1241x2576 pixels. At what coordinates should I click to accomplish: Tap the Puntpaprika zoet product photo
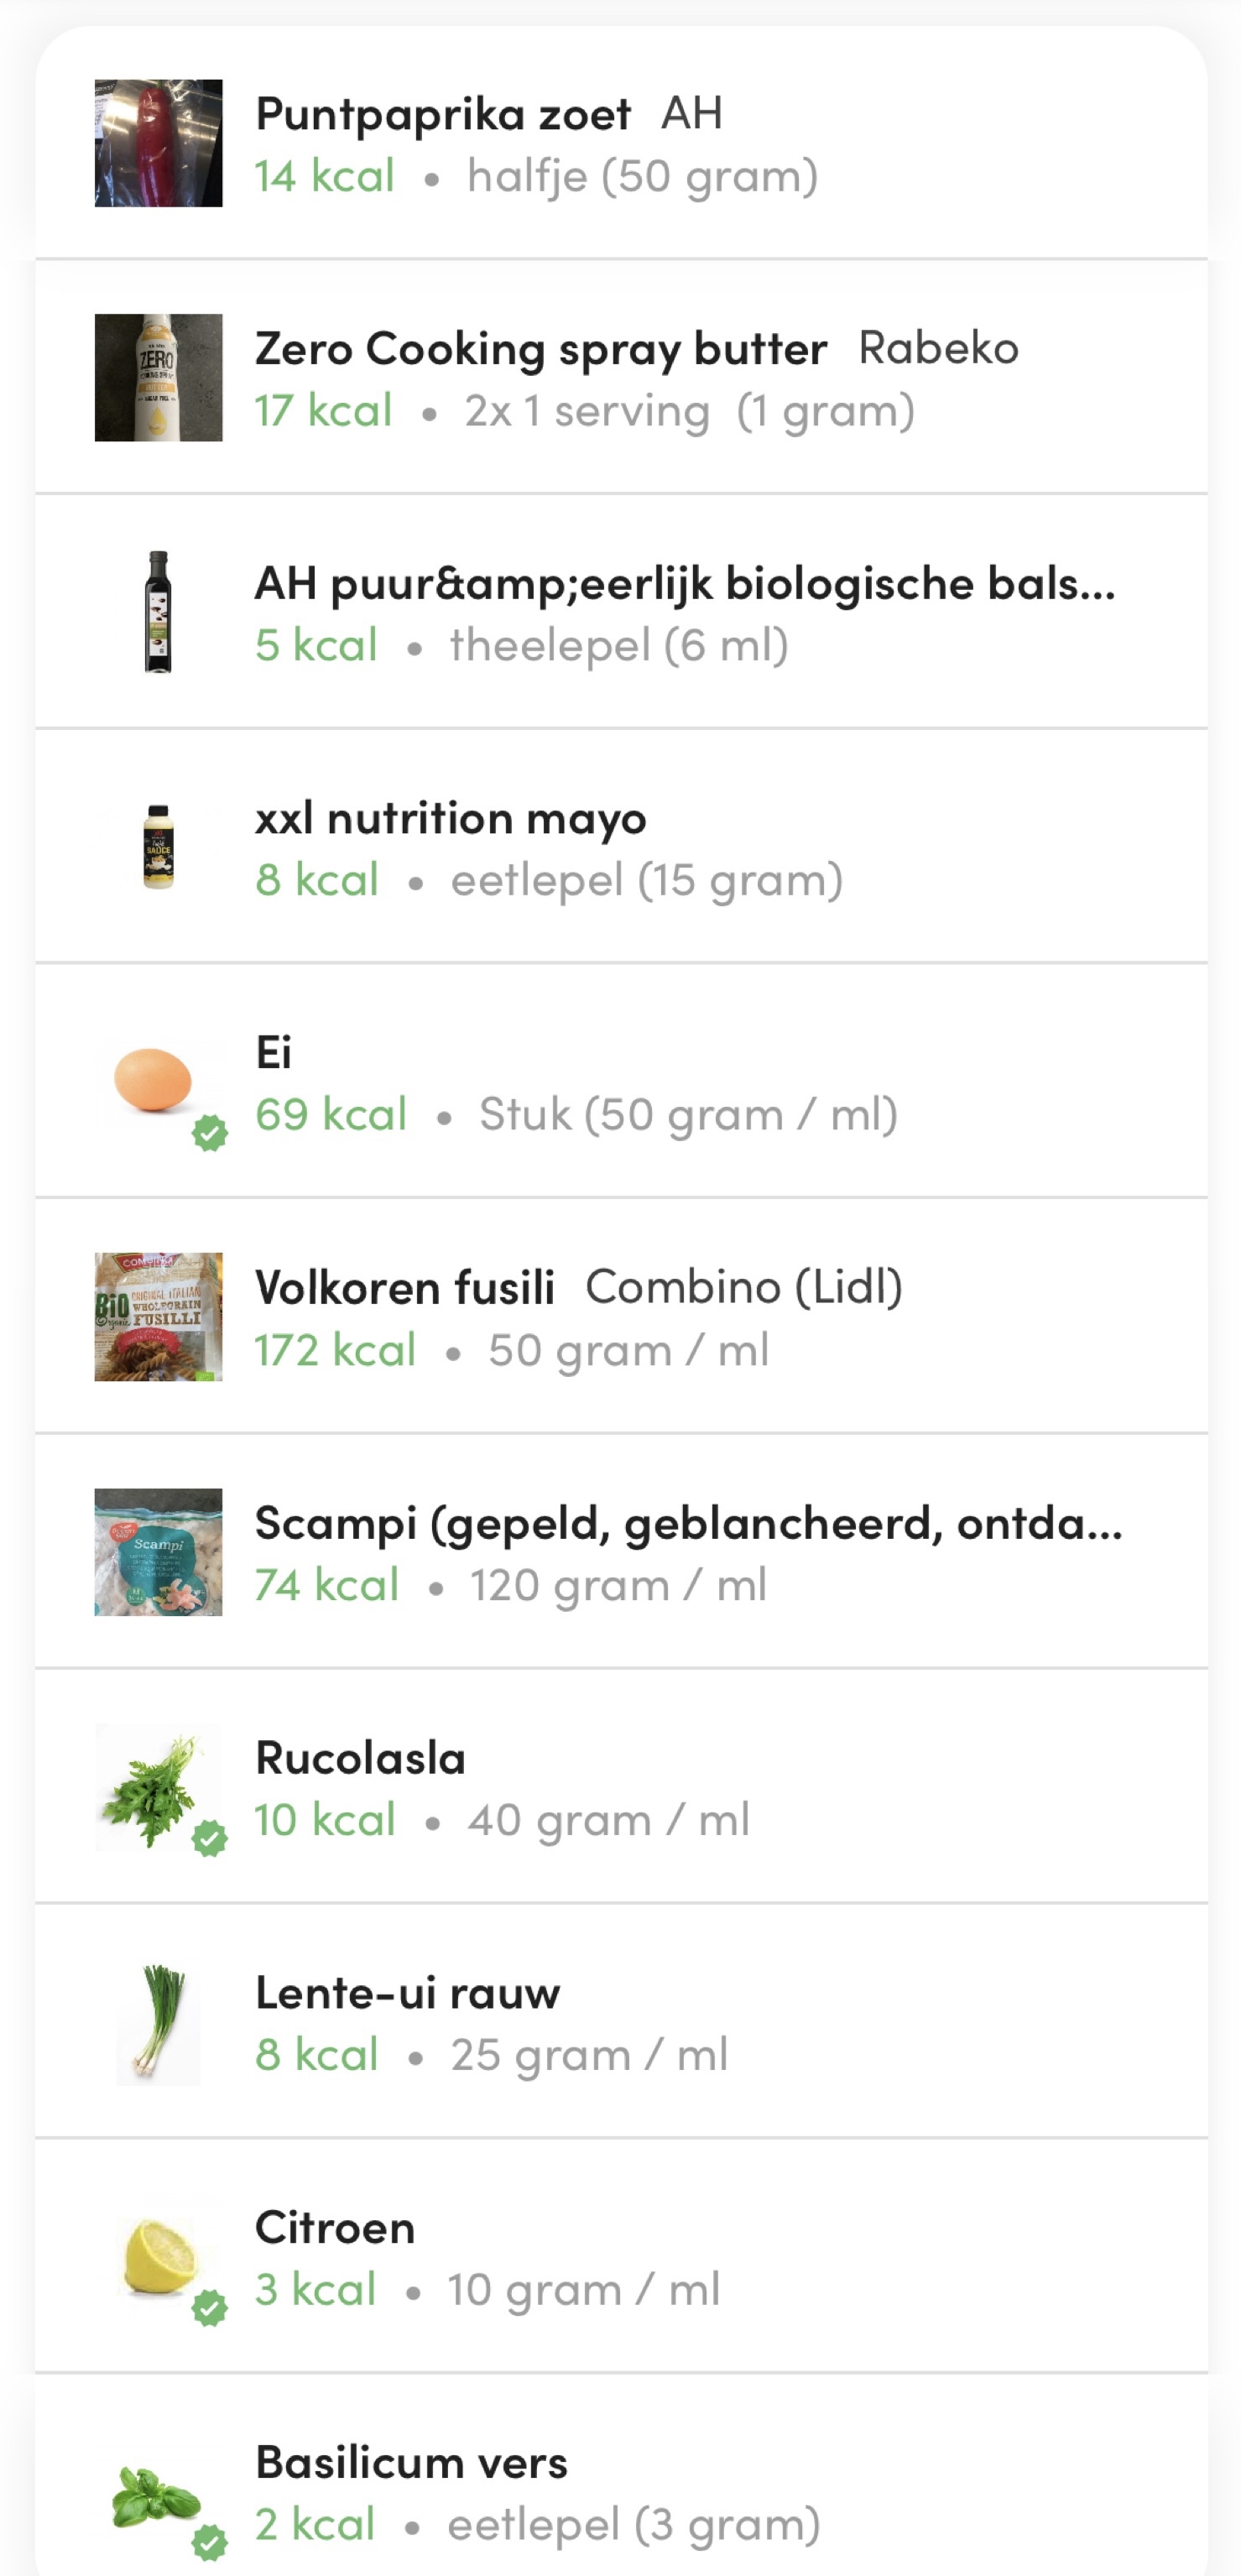pos(158,143)
